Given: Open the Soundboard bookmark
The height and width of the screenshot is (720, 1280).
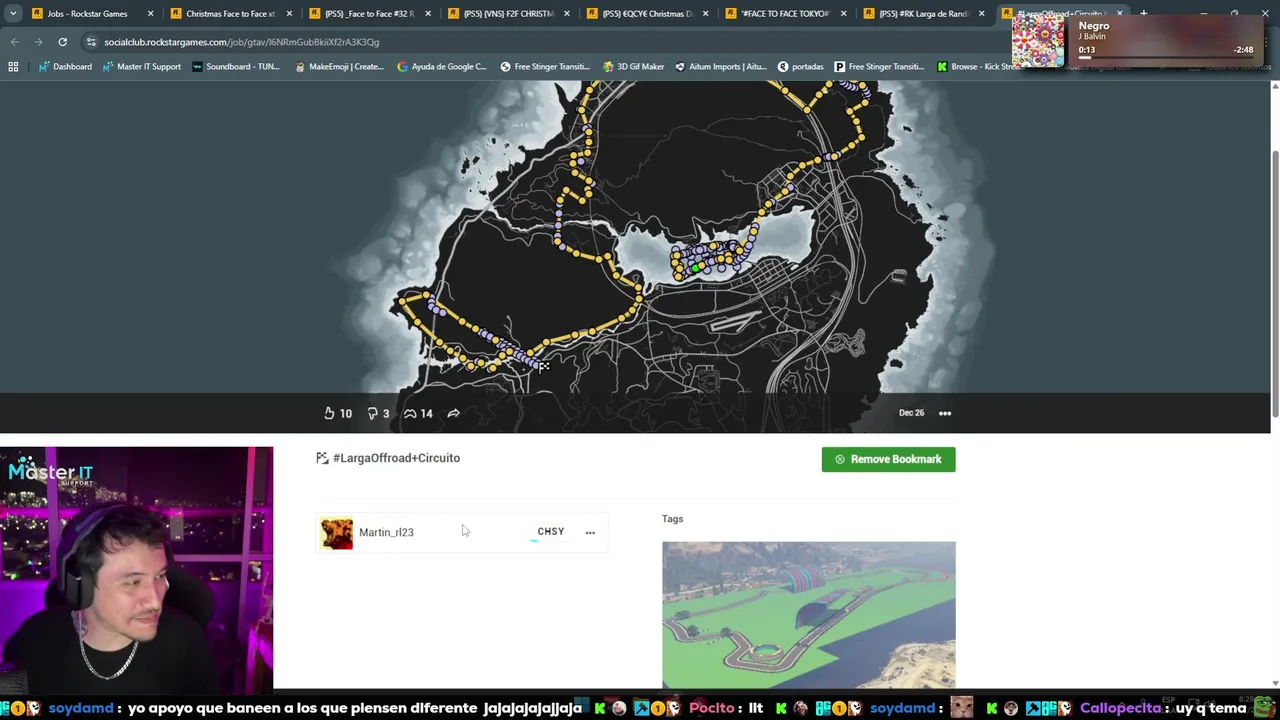Looking at the screenshot, I should pyautogui.click(x=235, y=67).
